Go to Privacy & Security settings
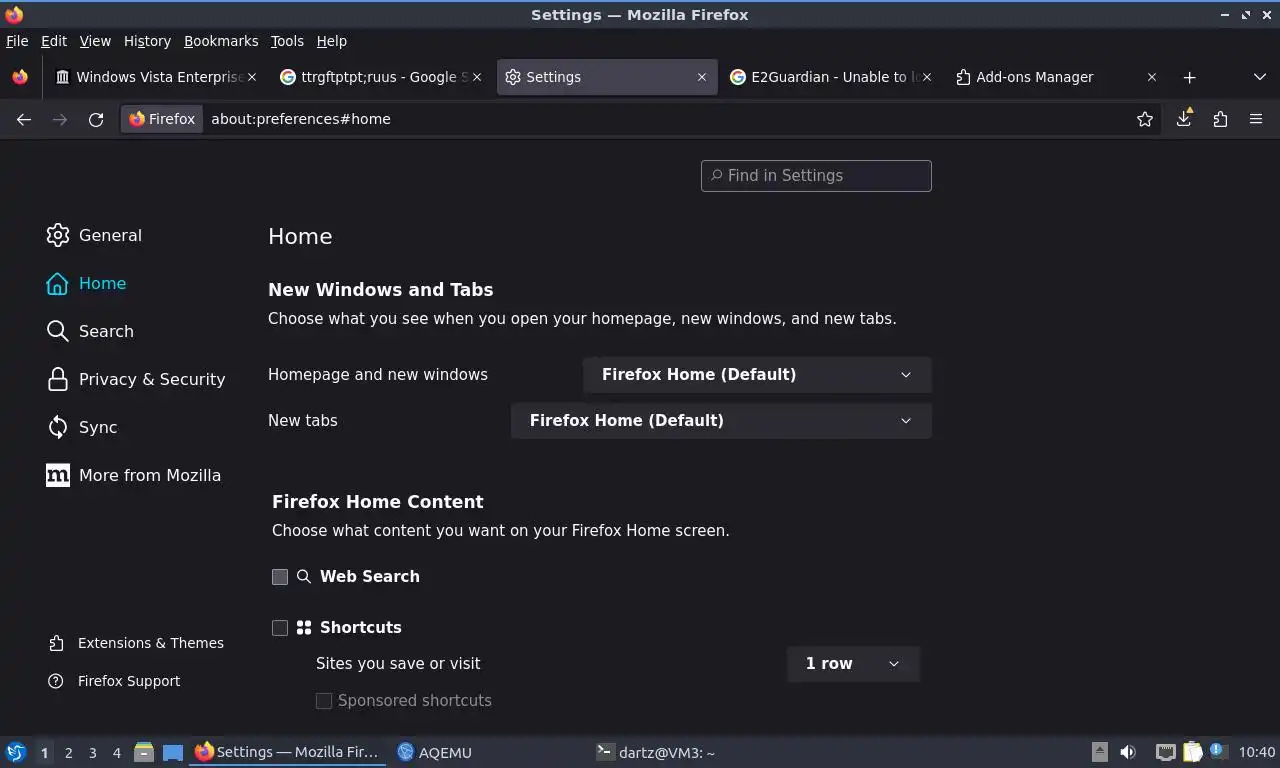 point(136,379)
